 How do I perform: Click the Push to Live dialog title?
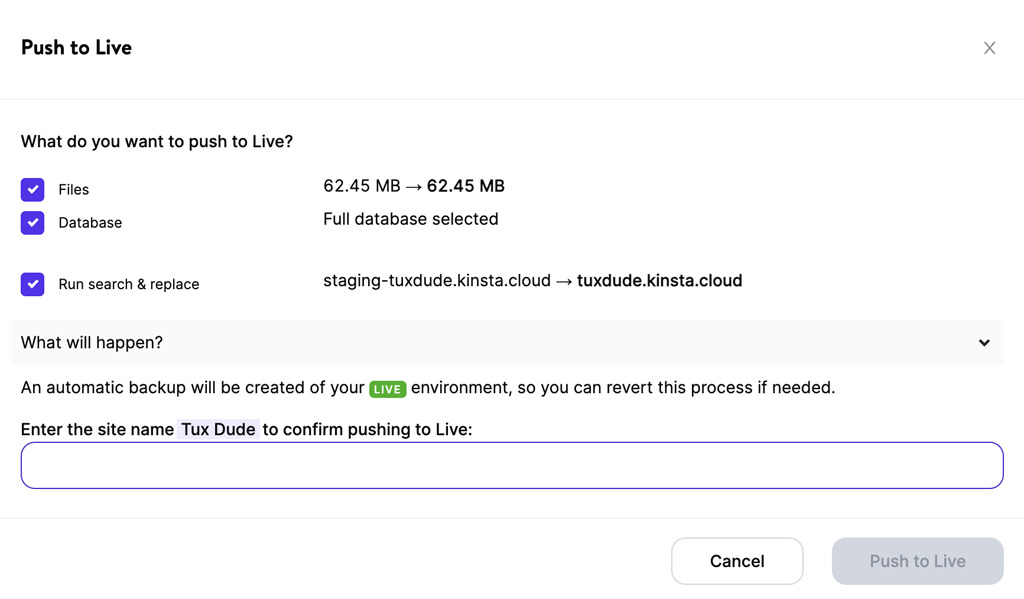tap(76, 48)
